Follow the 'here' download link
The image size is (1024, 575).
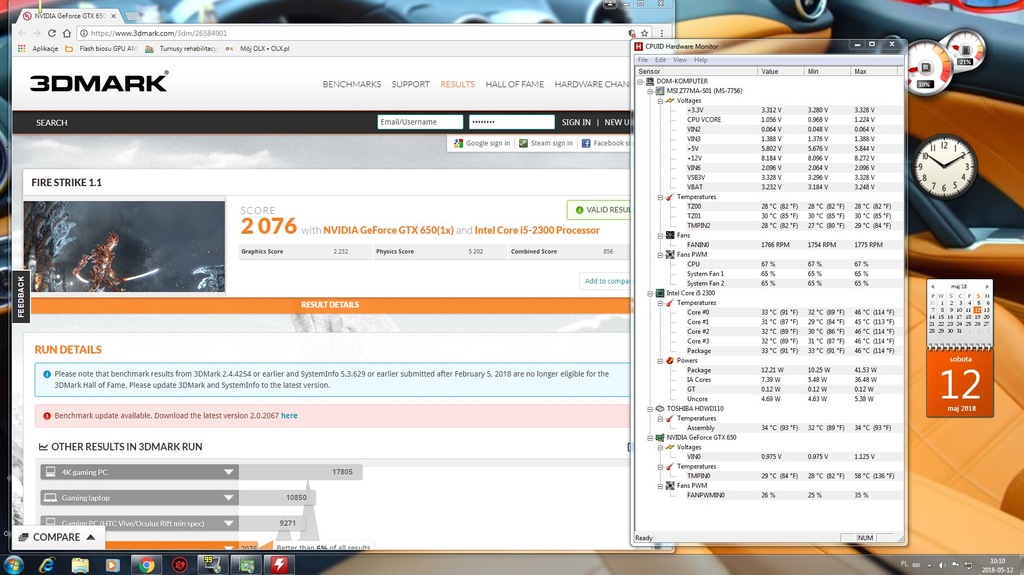click(x=289, y=416)
